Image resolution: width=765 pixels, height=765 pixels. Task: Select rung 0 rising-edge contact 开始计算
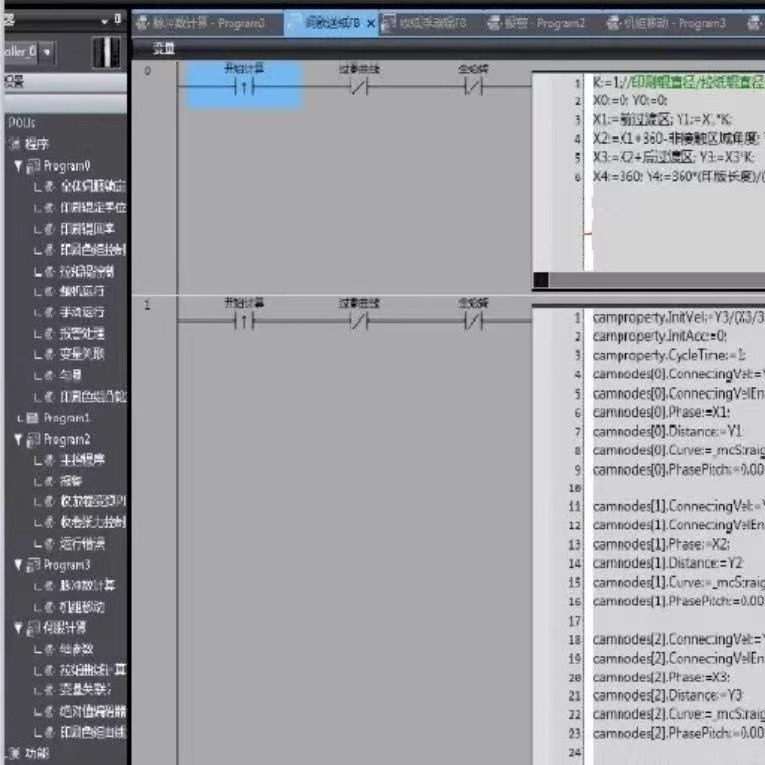(244, 87)
